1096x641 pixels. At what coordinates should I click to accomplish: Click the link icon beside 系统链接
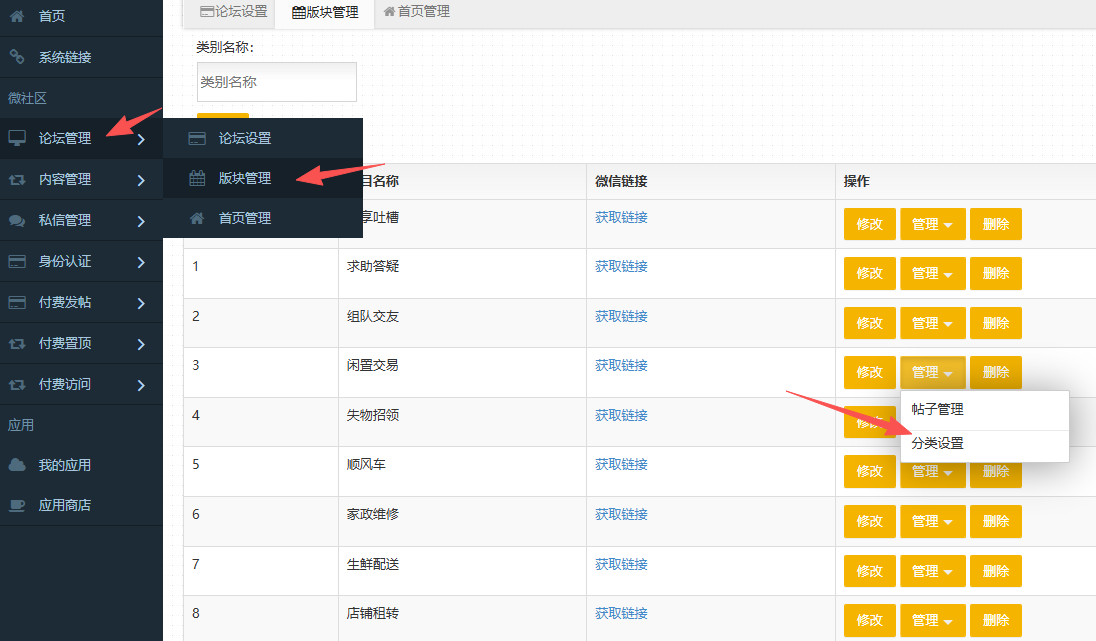click(x=17, y=57)
